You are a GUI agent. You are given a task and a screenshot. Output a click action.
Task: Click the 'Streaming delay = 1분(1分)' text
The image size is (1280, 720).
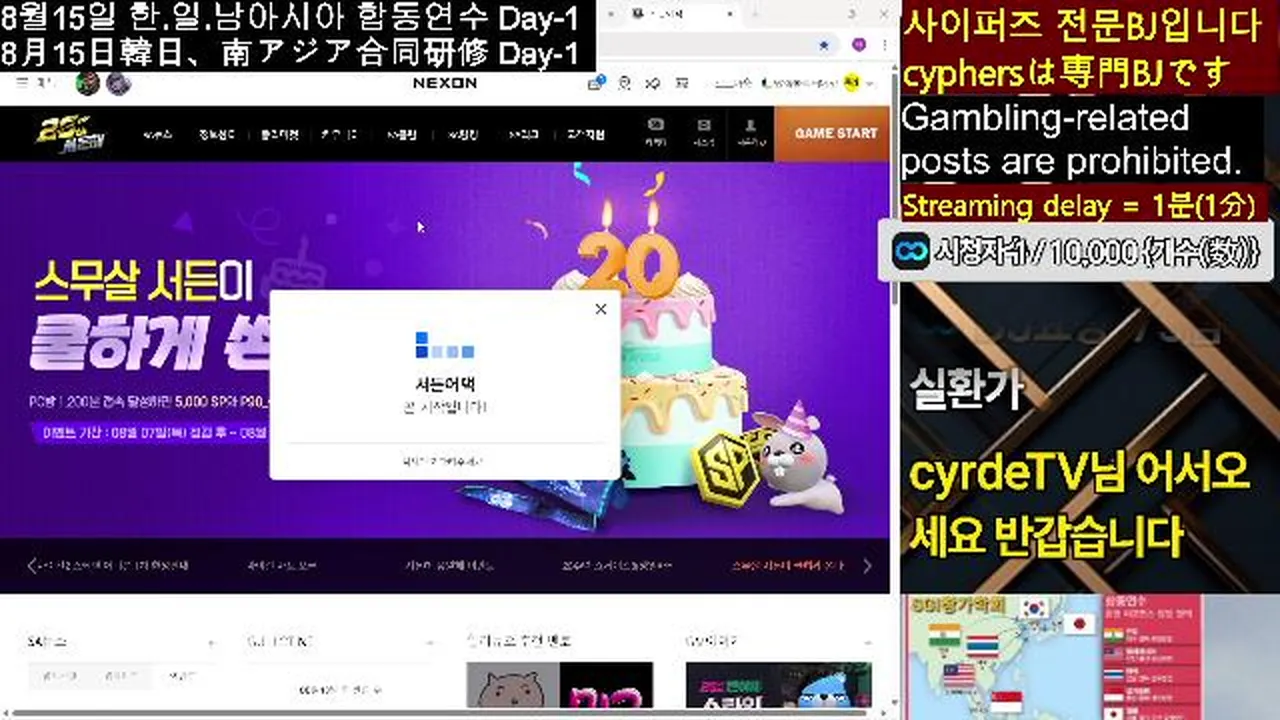tap(1078, 206)
